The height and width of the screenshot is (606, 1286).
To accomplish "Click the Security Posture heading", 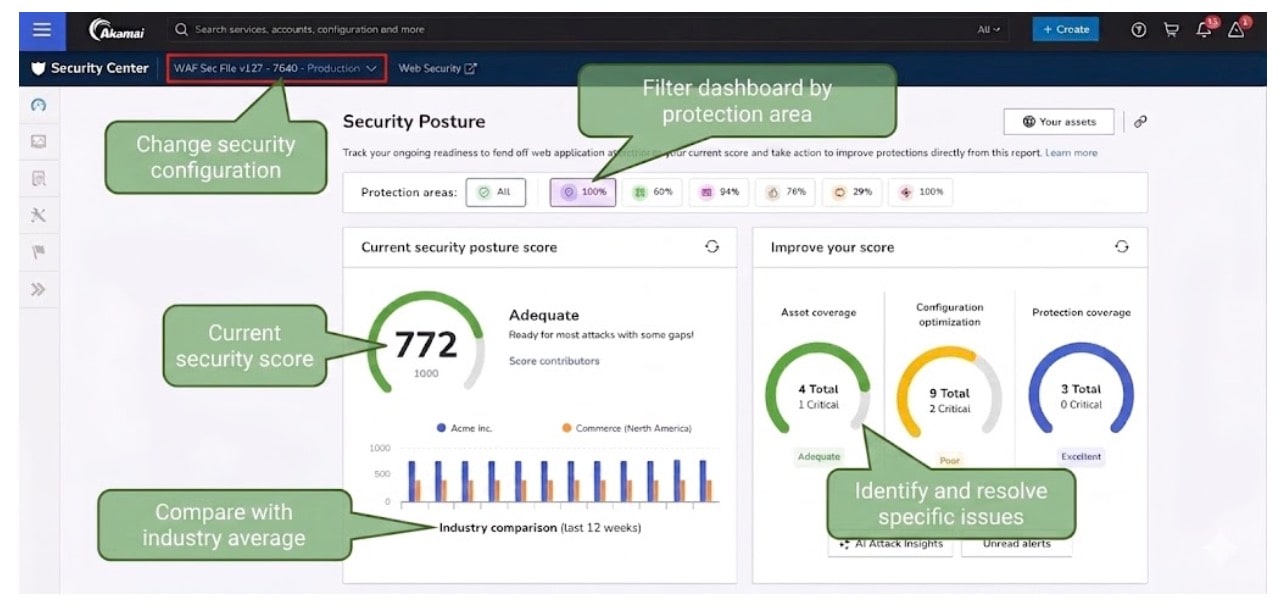I will tap(414, 122).
